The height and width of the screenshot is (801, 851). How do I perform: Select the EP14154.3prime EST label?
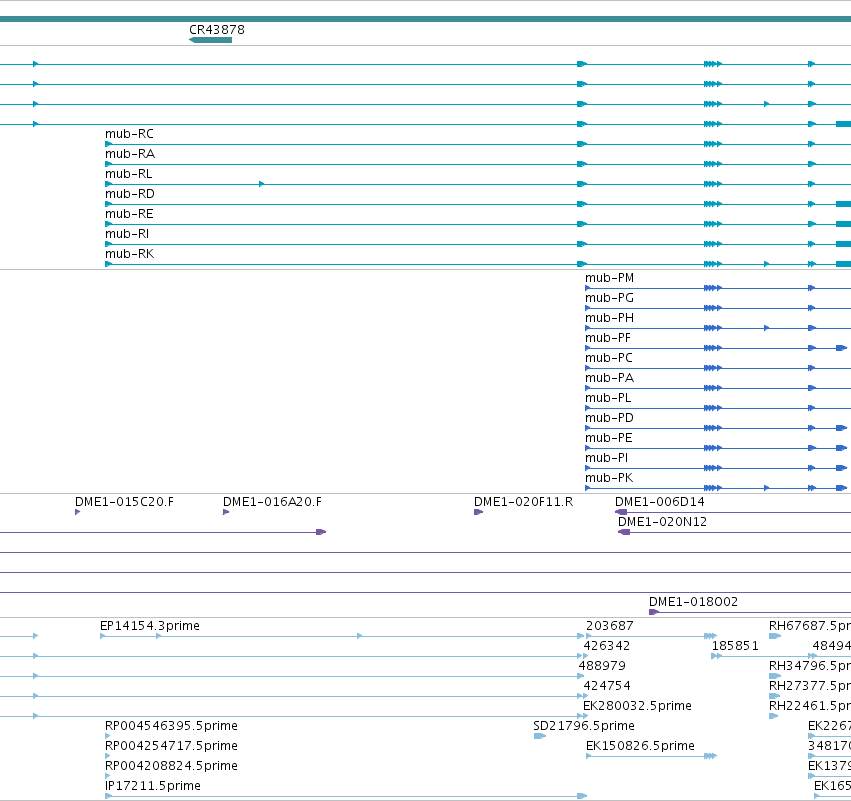pos(150,626)
